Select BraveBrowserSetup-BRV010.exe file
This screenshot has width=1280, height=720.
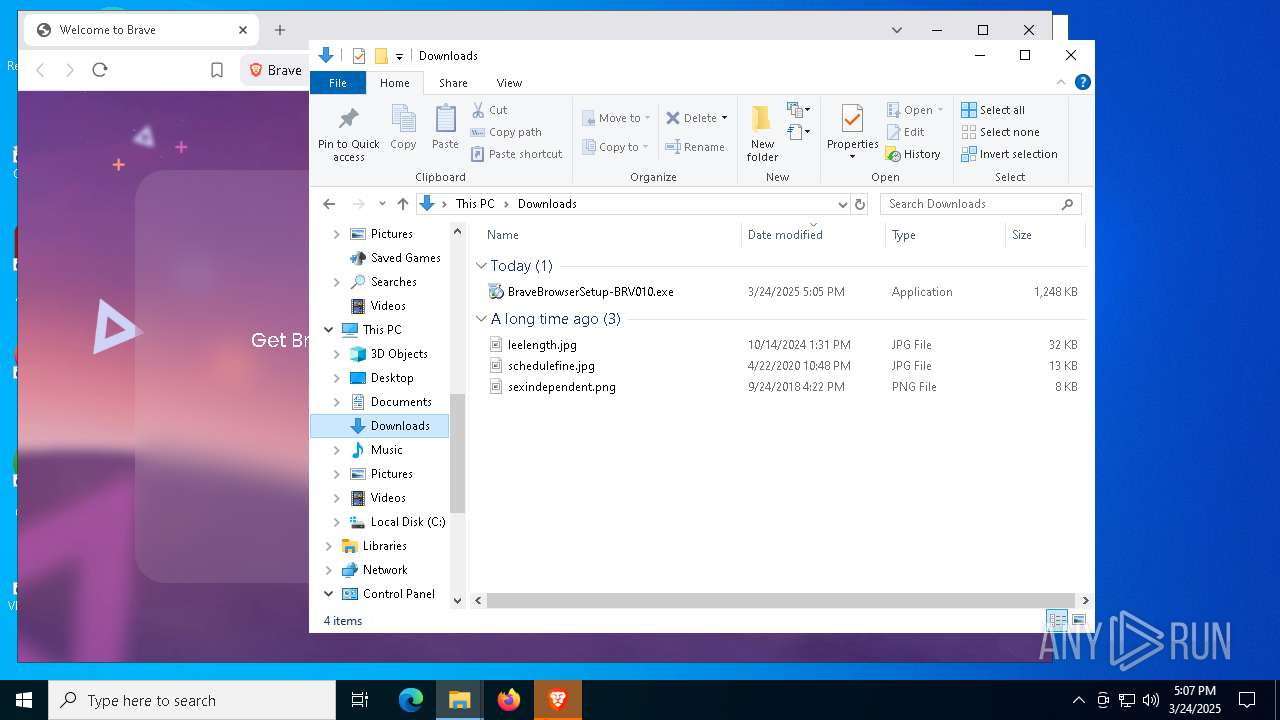[x=590, y=292]
